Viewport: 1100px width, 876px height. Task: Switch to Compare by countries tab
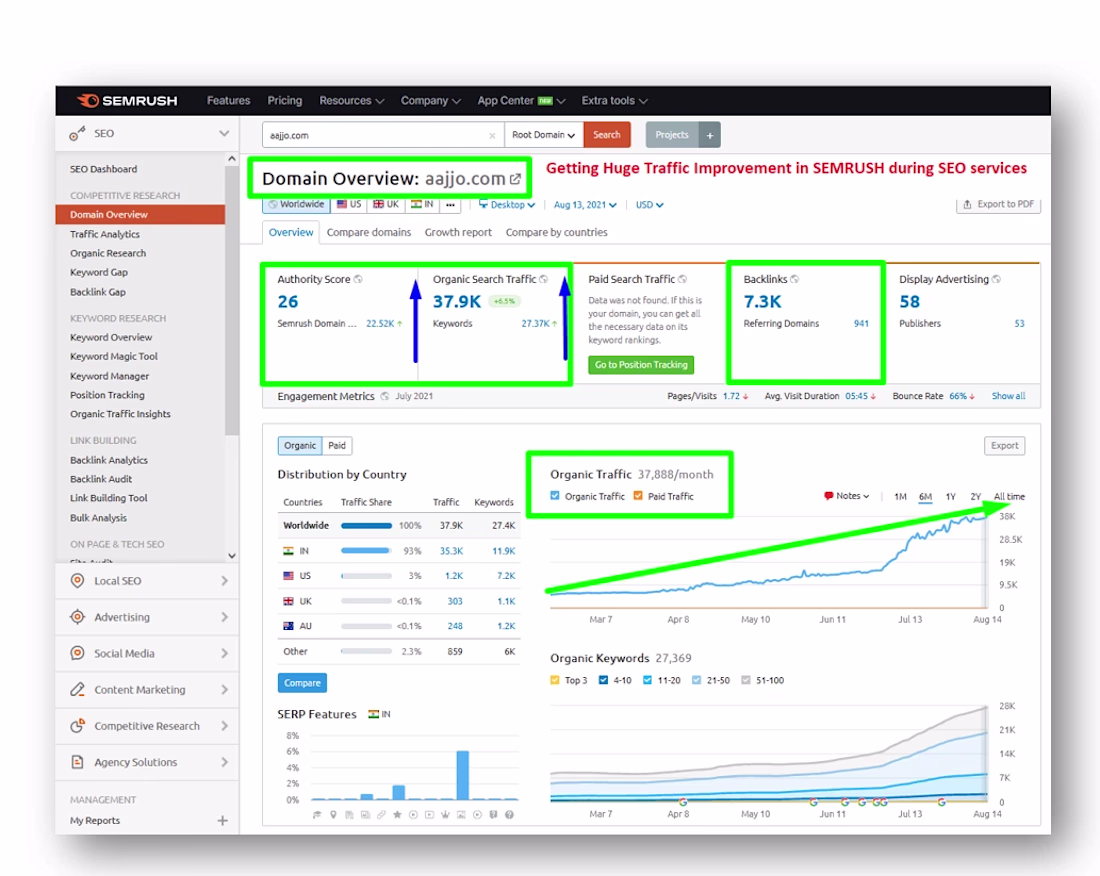(x=556, y=232)
